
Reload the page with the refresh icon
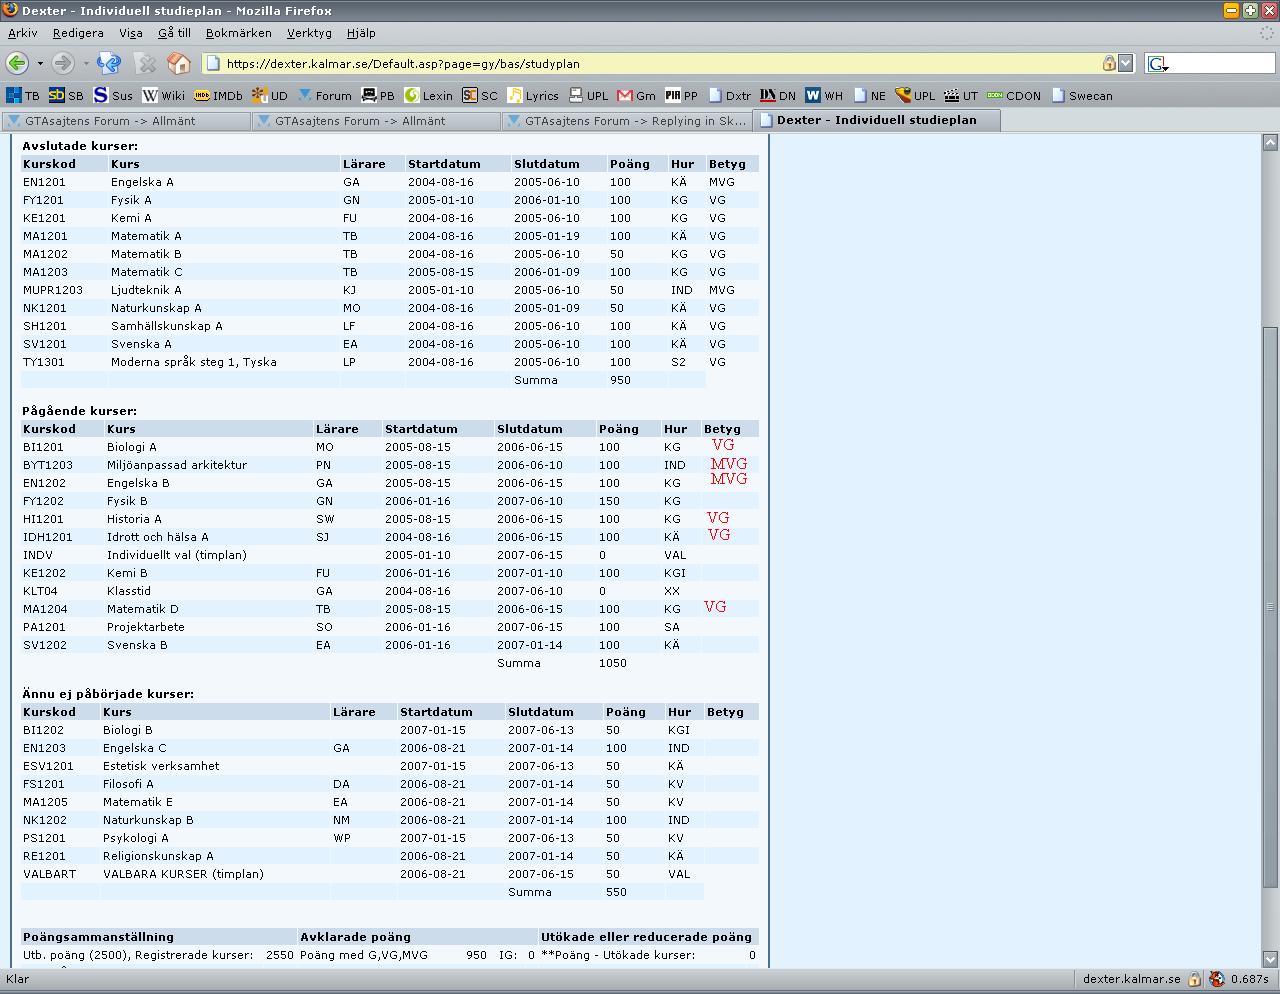click(x=110, y=63)
